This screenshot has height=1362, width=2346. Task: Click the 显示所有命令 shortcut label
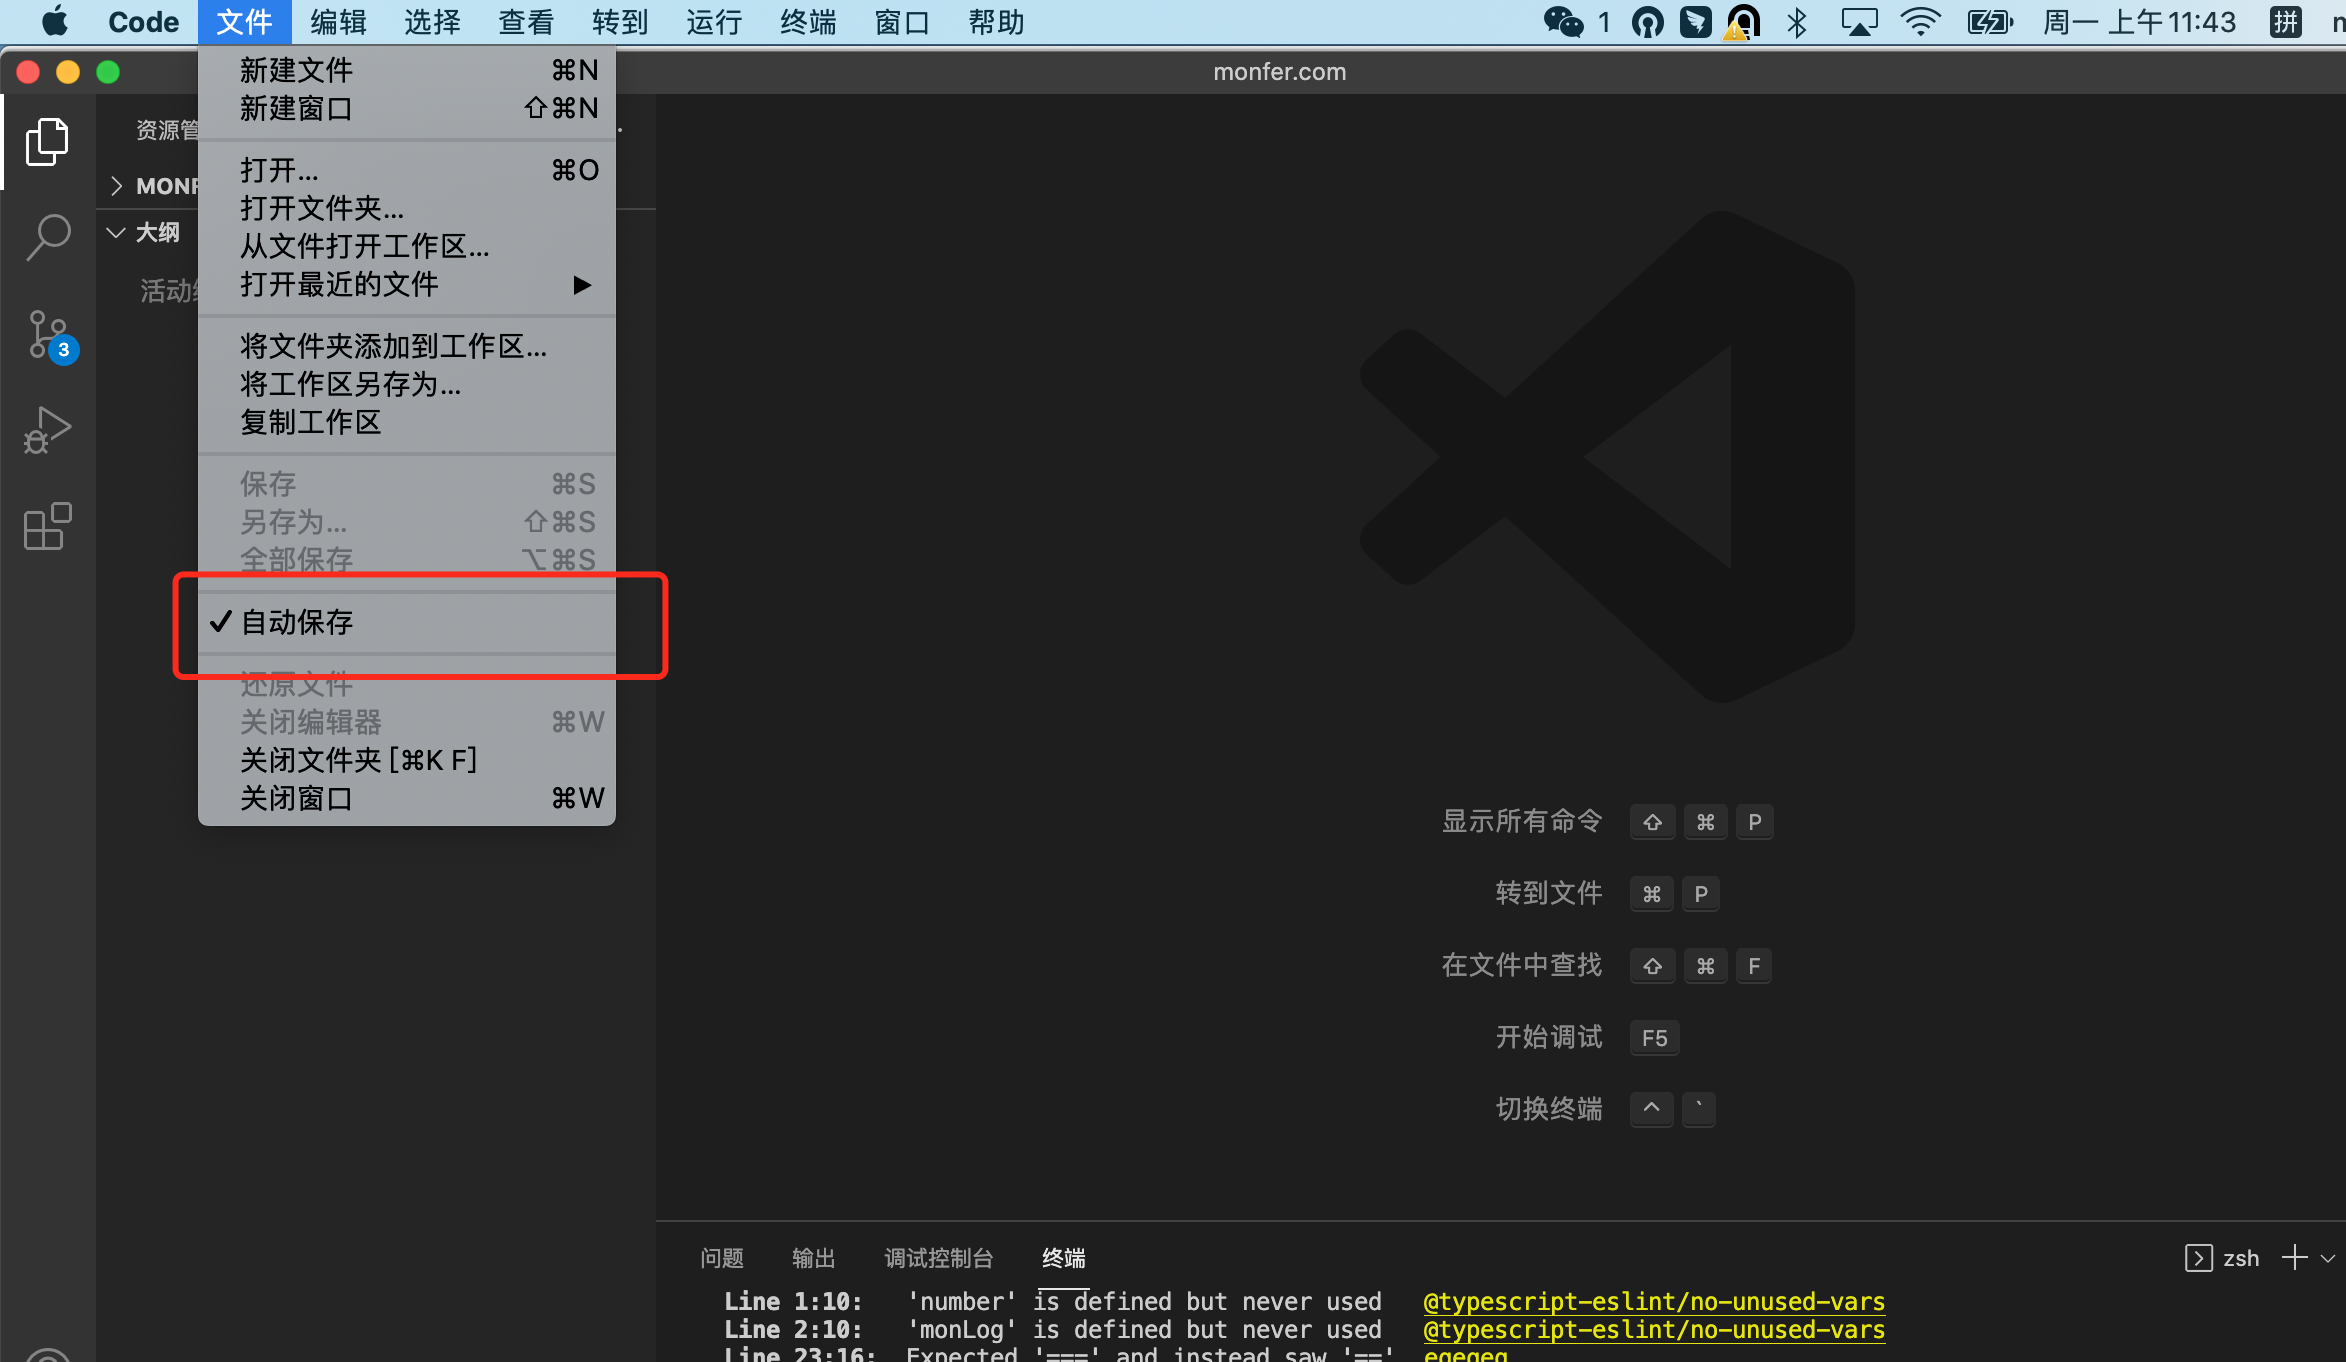(x=1522, y=821)
